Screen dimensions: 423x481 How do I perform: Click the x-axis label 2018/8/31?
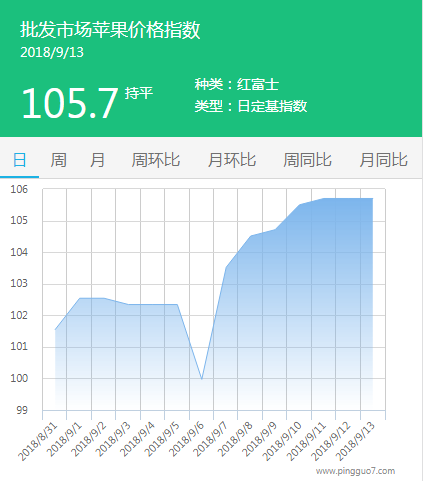[x=37, y=441]
